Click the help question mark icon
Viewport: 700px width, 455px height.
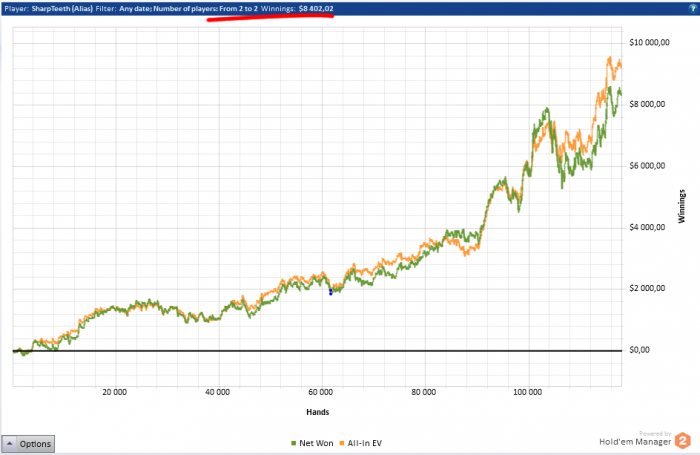point(693,8)
